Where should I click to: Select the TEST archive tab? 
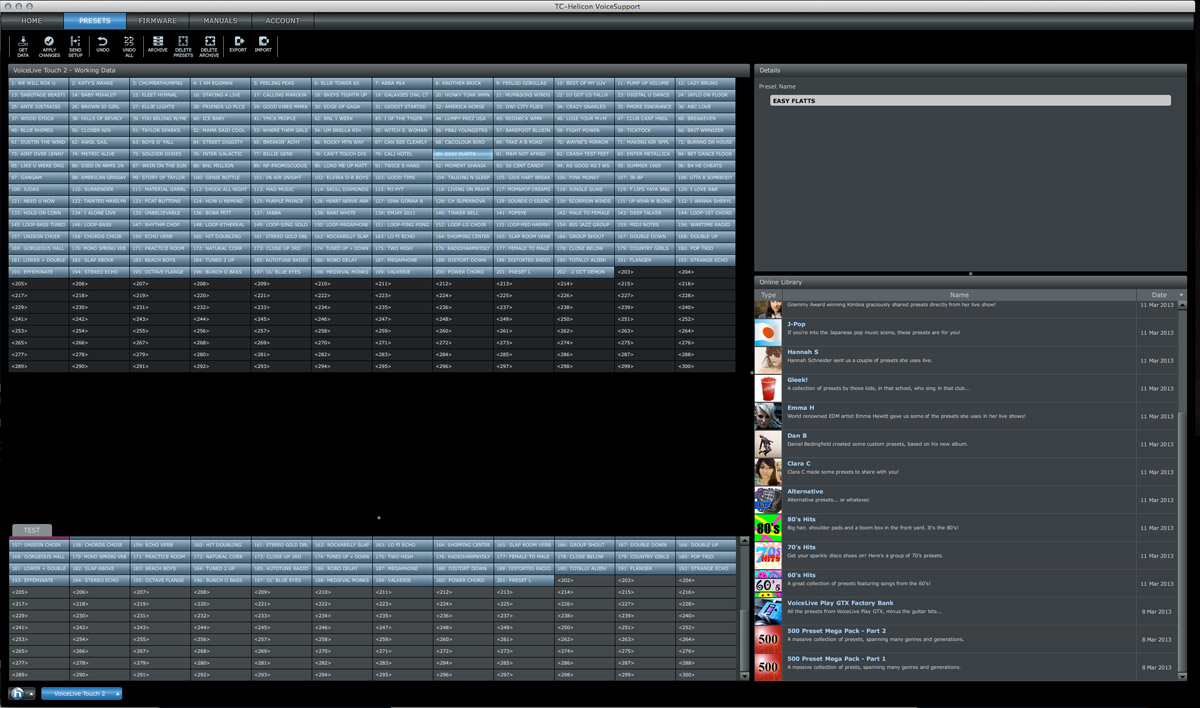32,530
